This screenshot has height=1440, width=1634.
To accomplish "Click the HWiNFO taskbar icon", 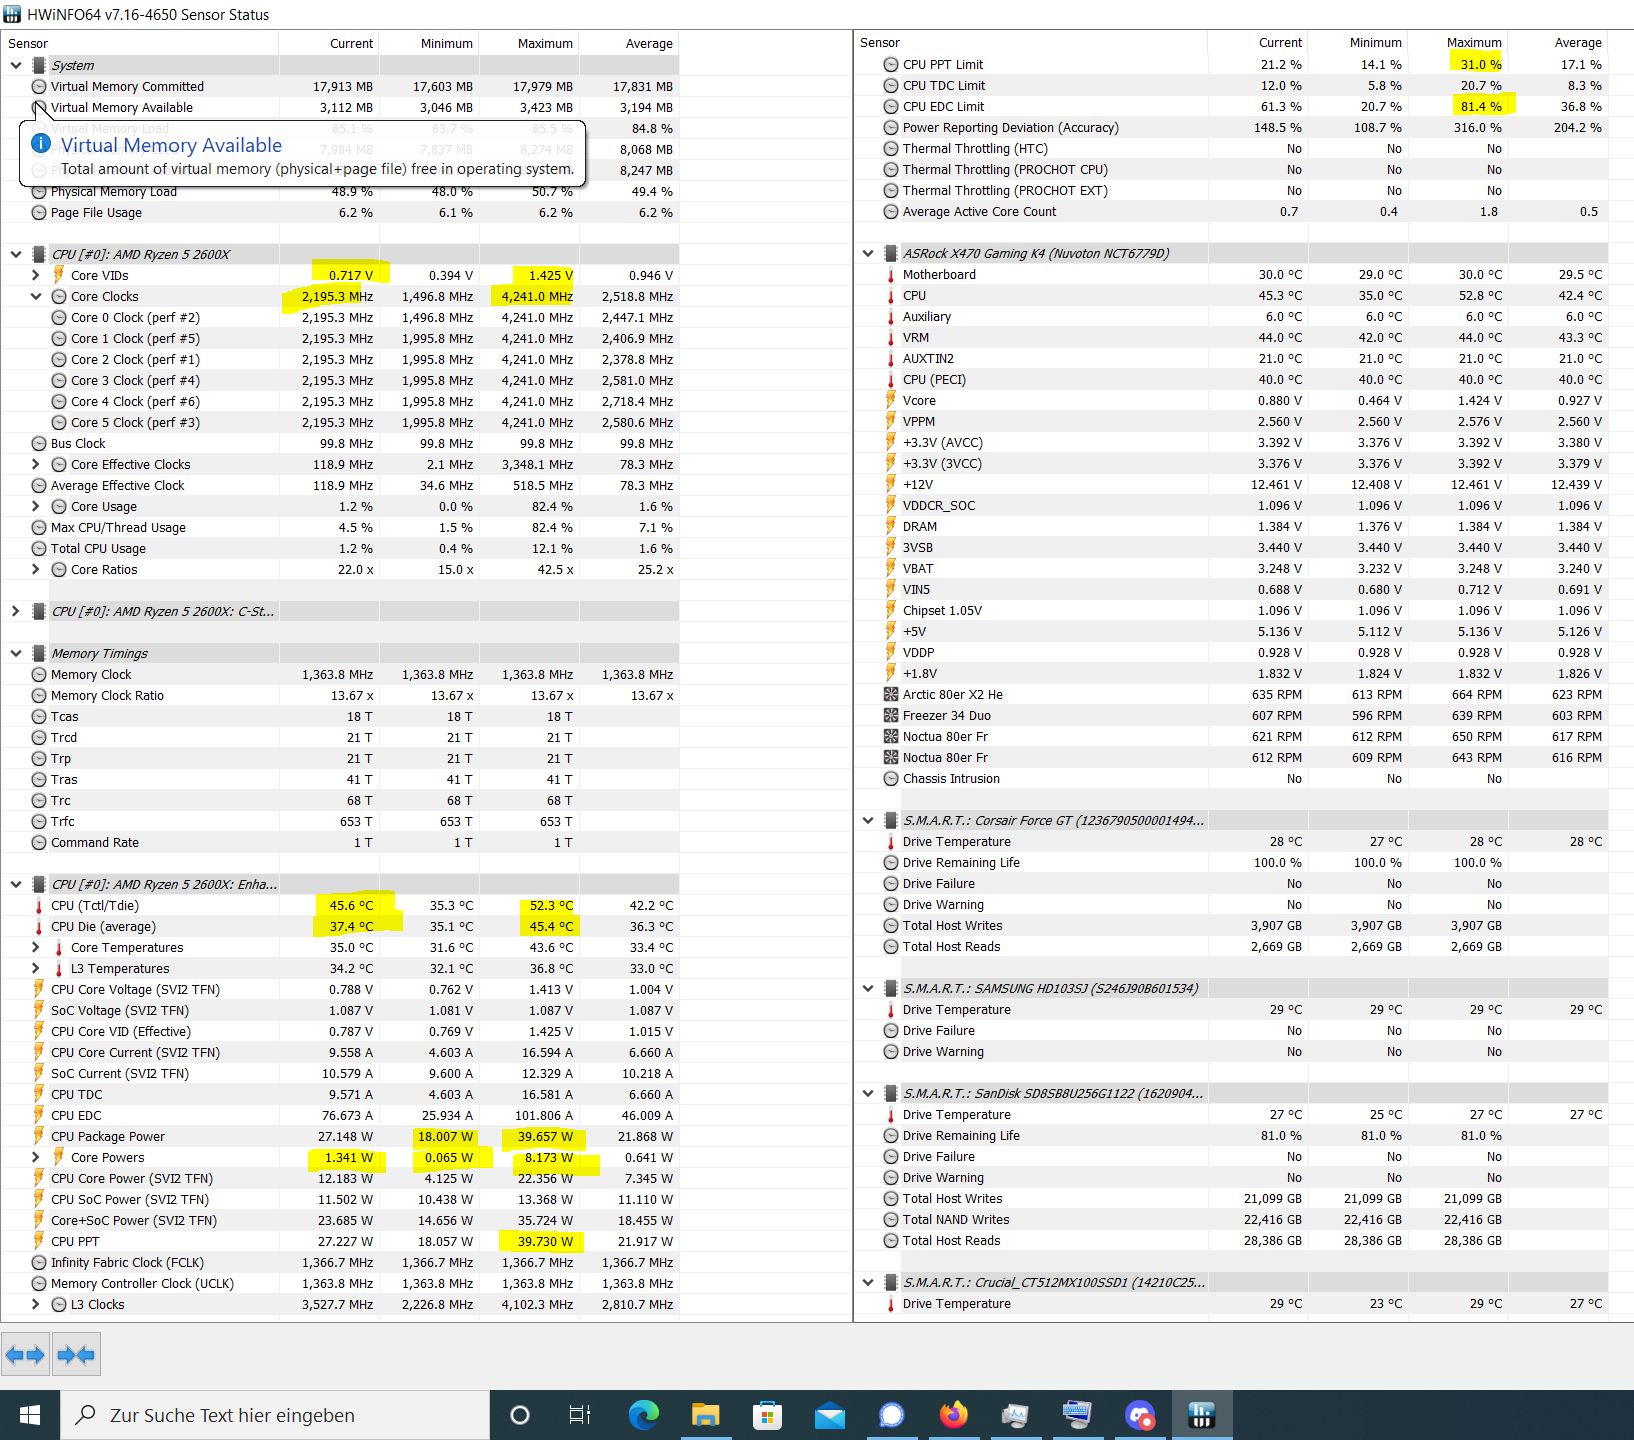I will coord(1201,1415).
